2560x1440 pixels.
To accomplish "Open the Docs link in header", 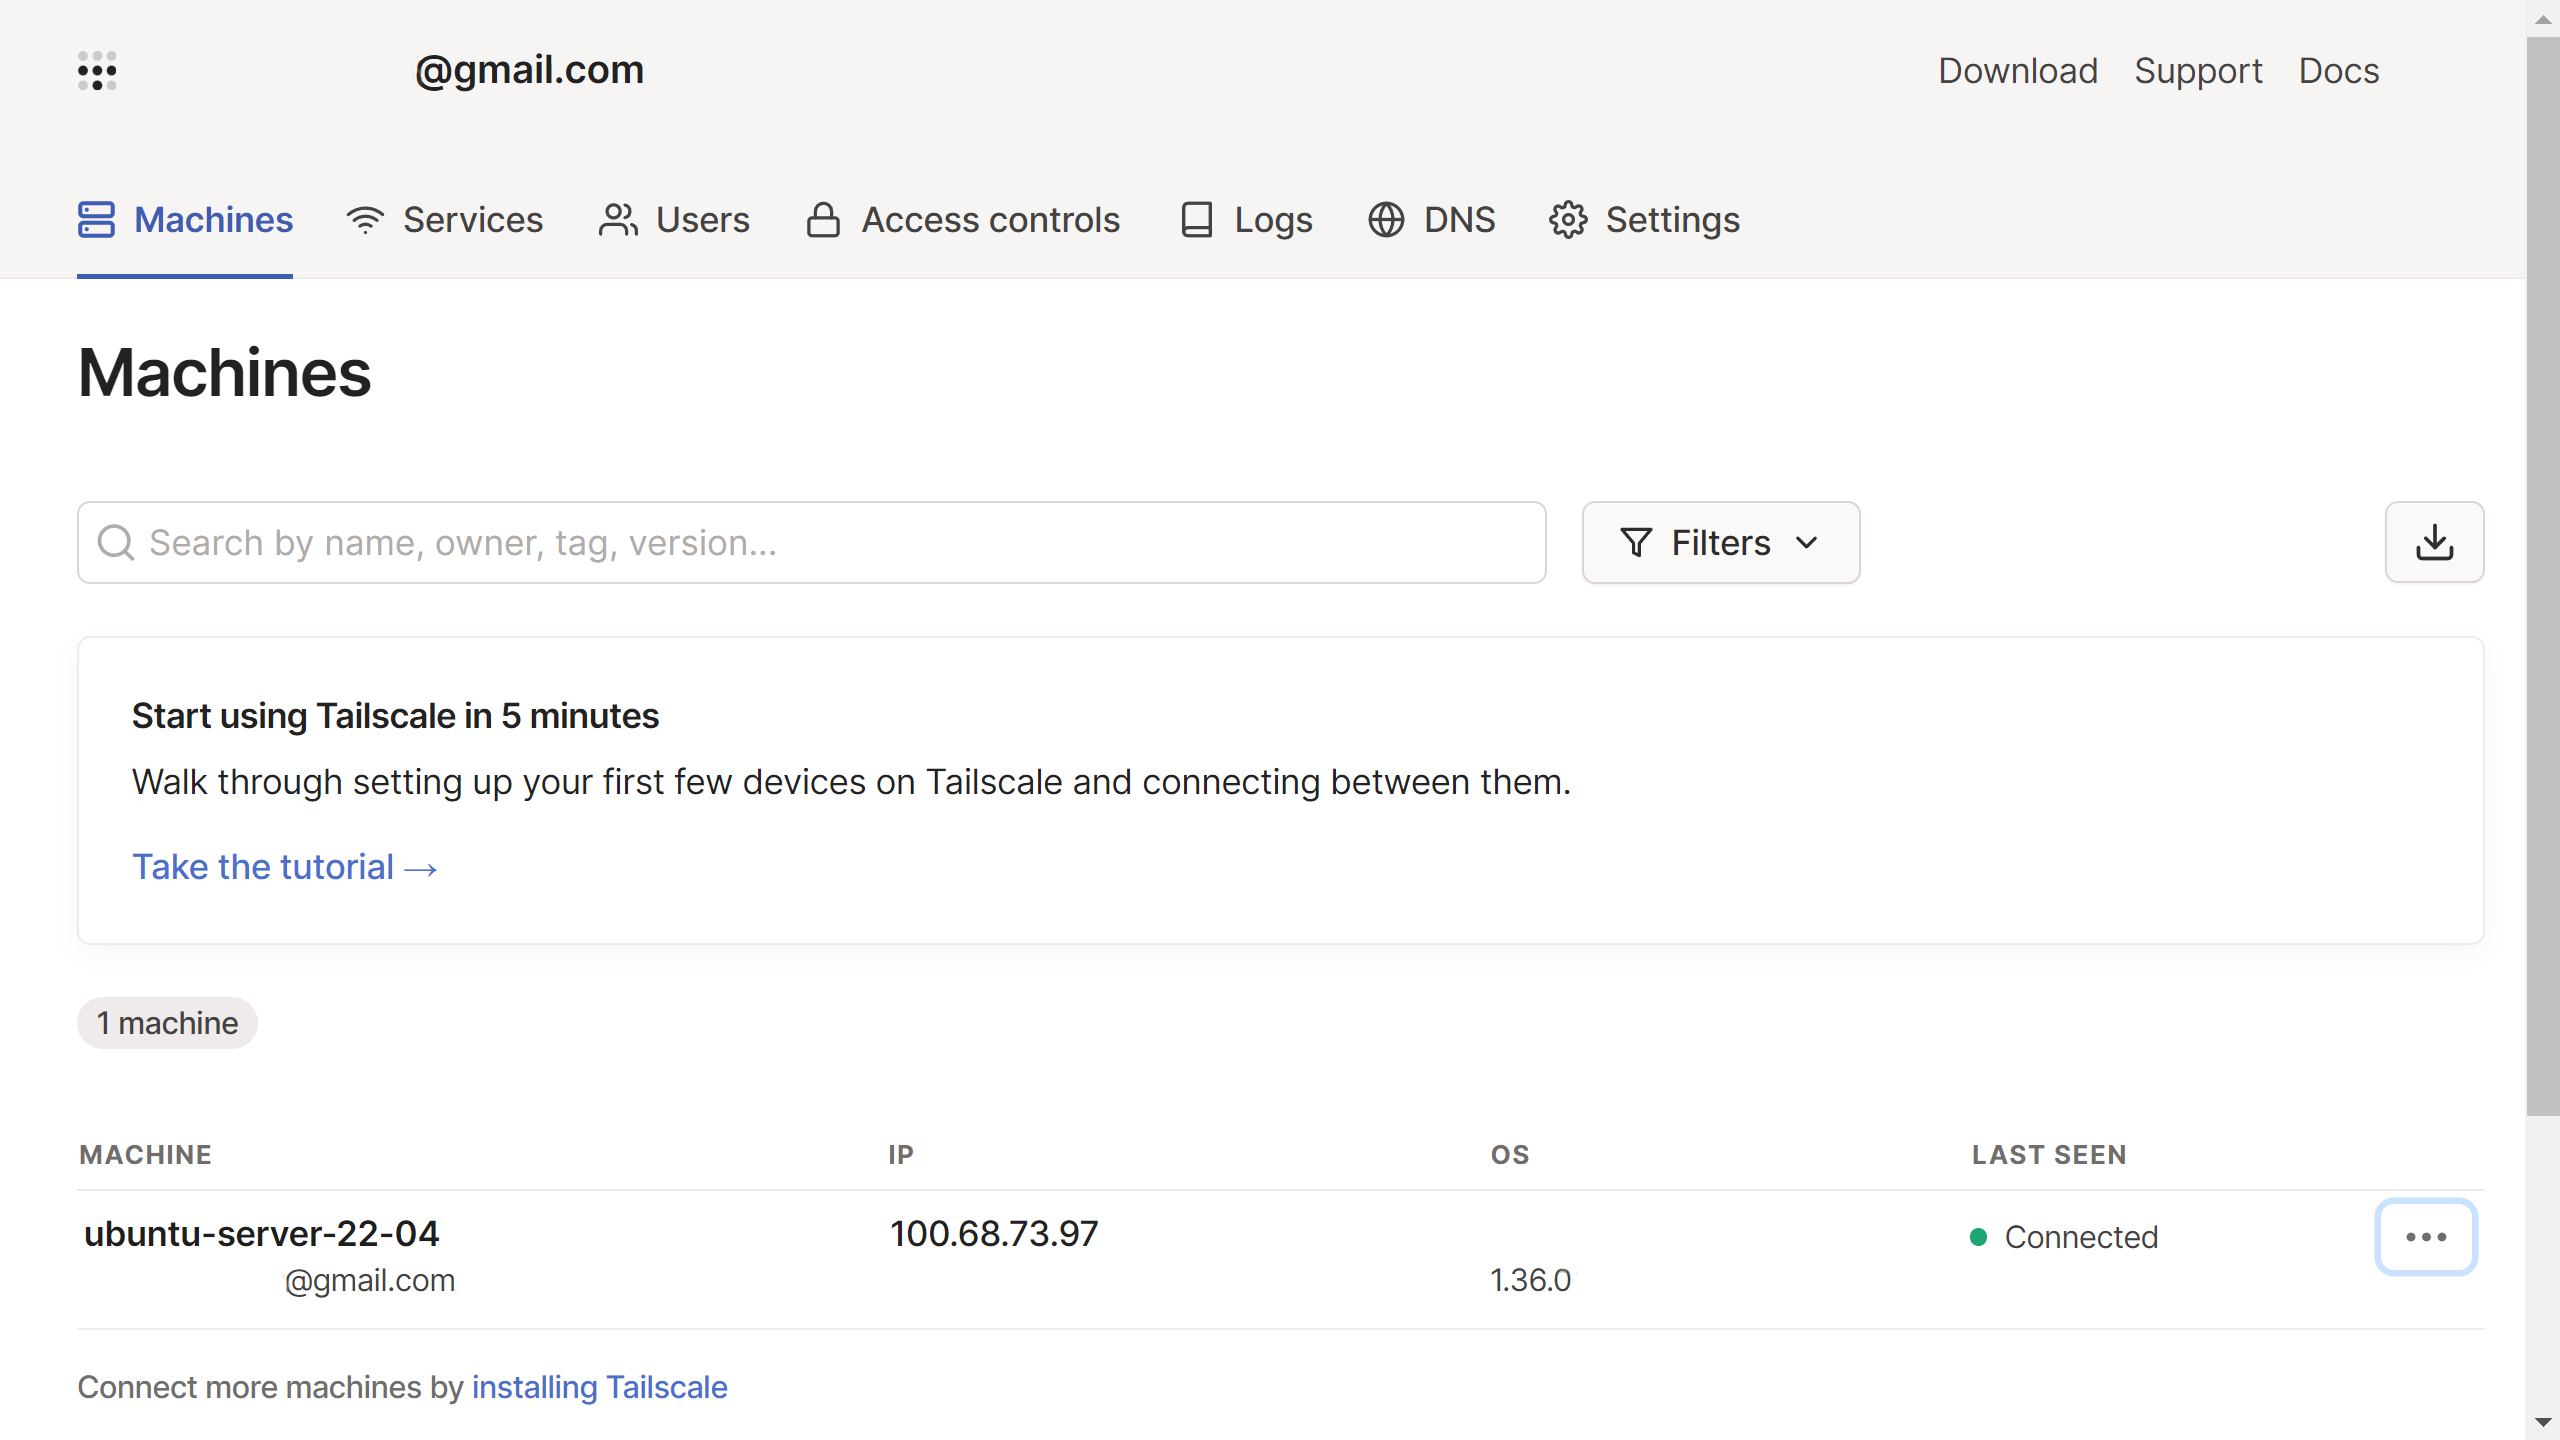I will [x=2338, y=71].
